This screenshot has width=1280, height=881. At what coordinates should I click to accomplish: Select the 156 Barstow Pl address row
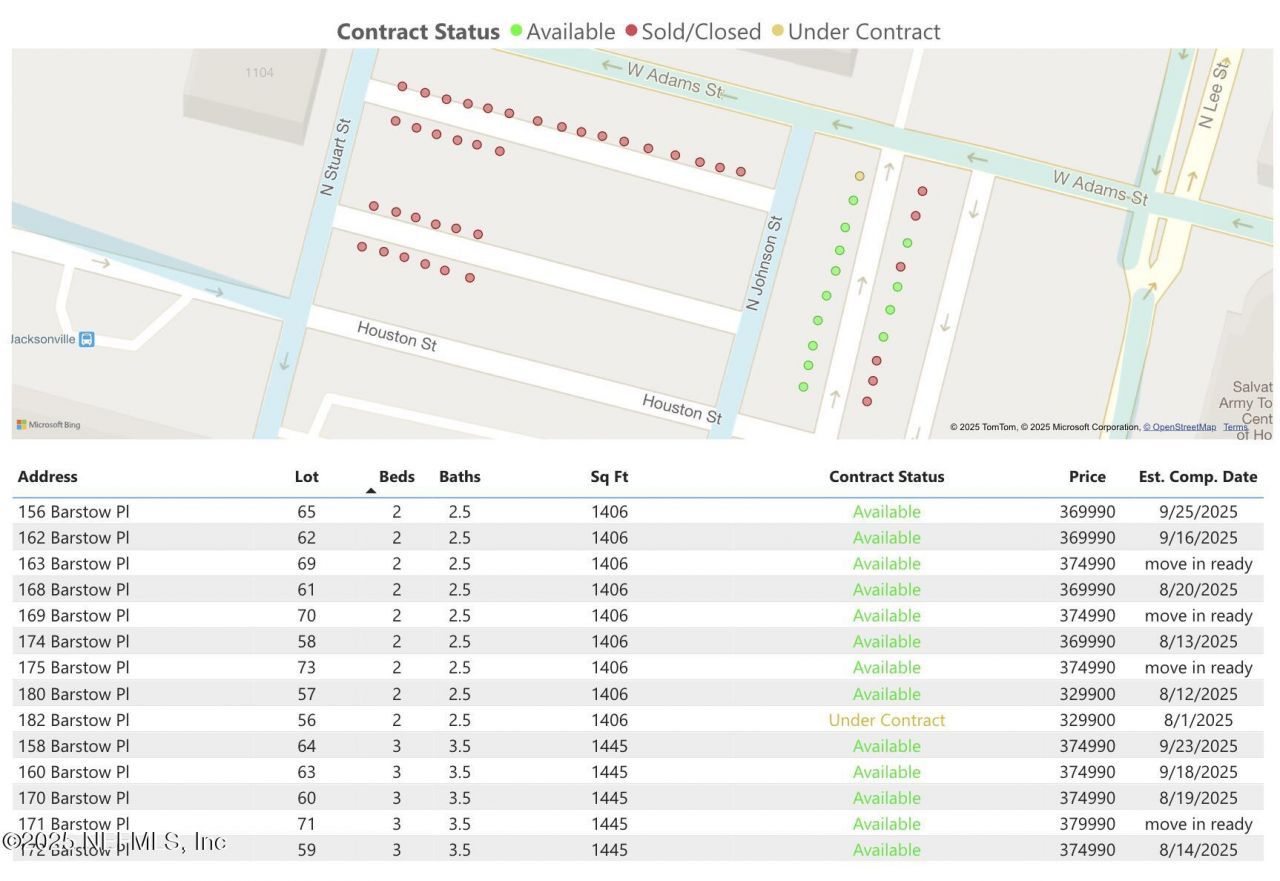74,512
